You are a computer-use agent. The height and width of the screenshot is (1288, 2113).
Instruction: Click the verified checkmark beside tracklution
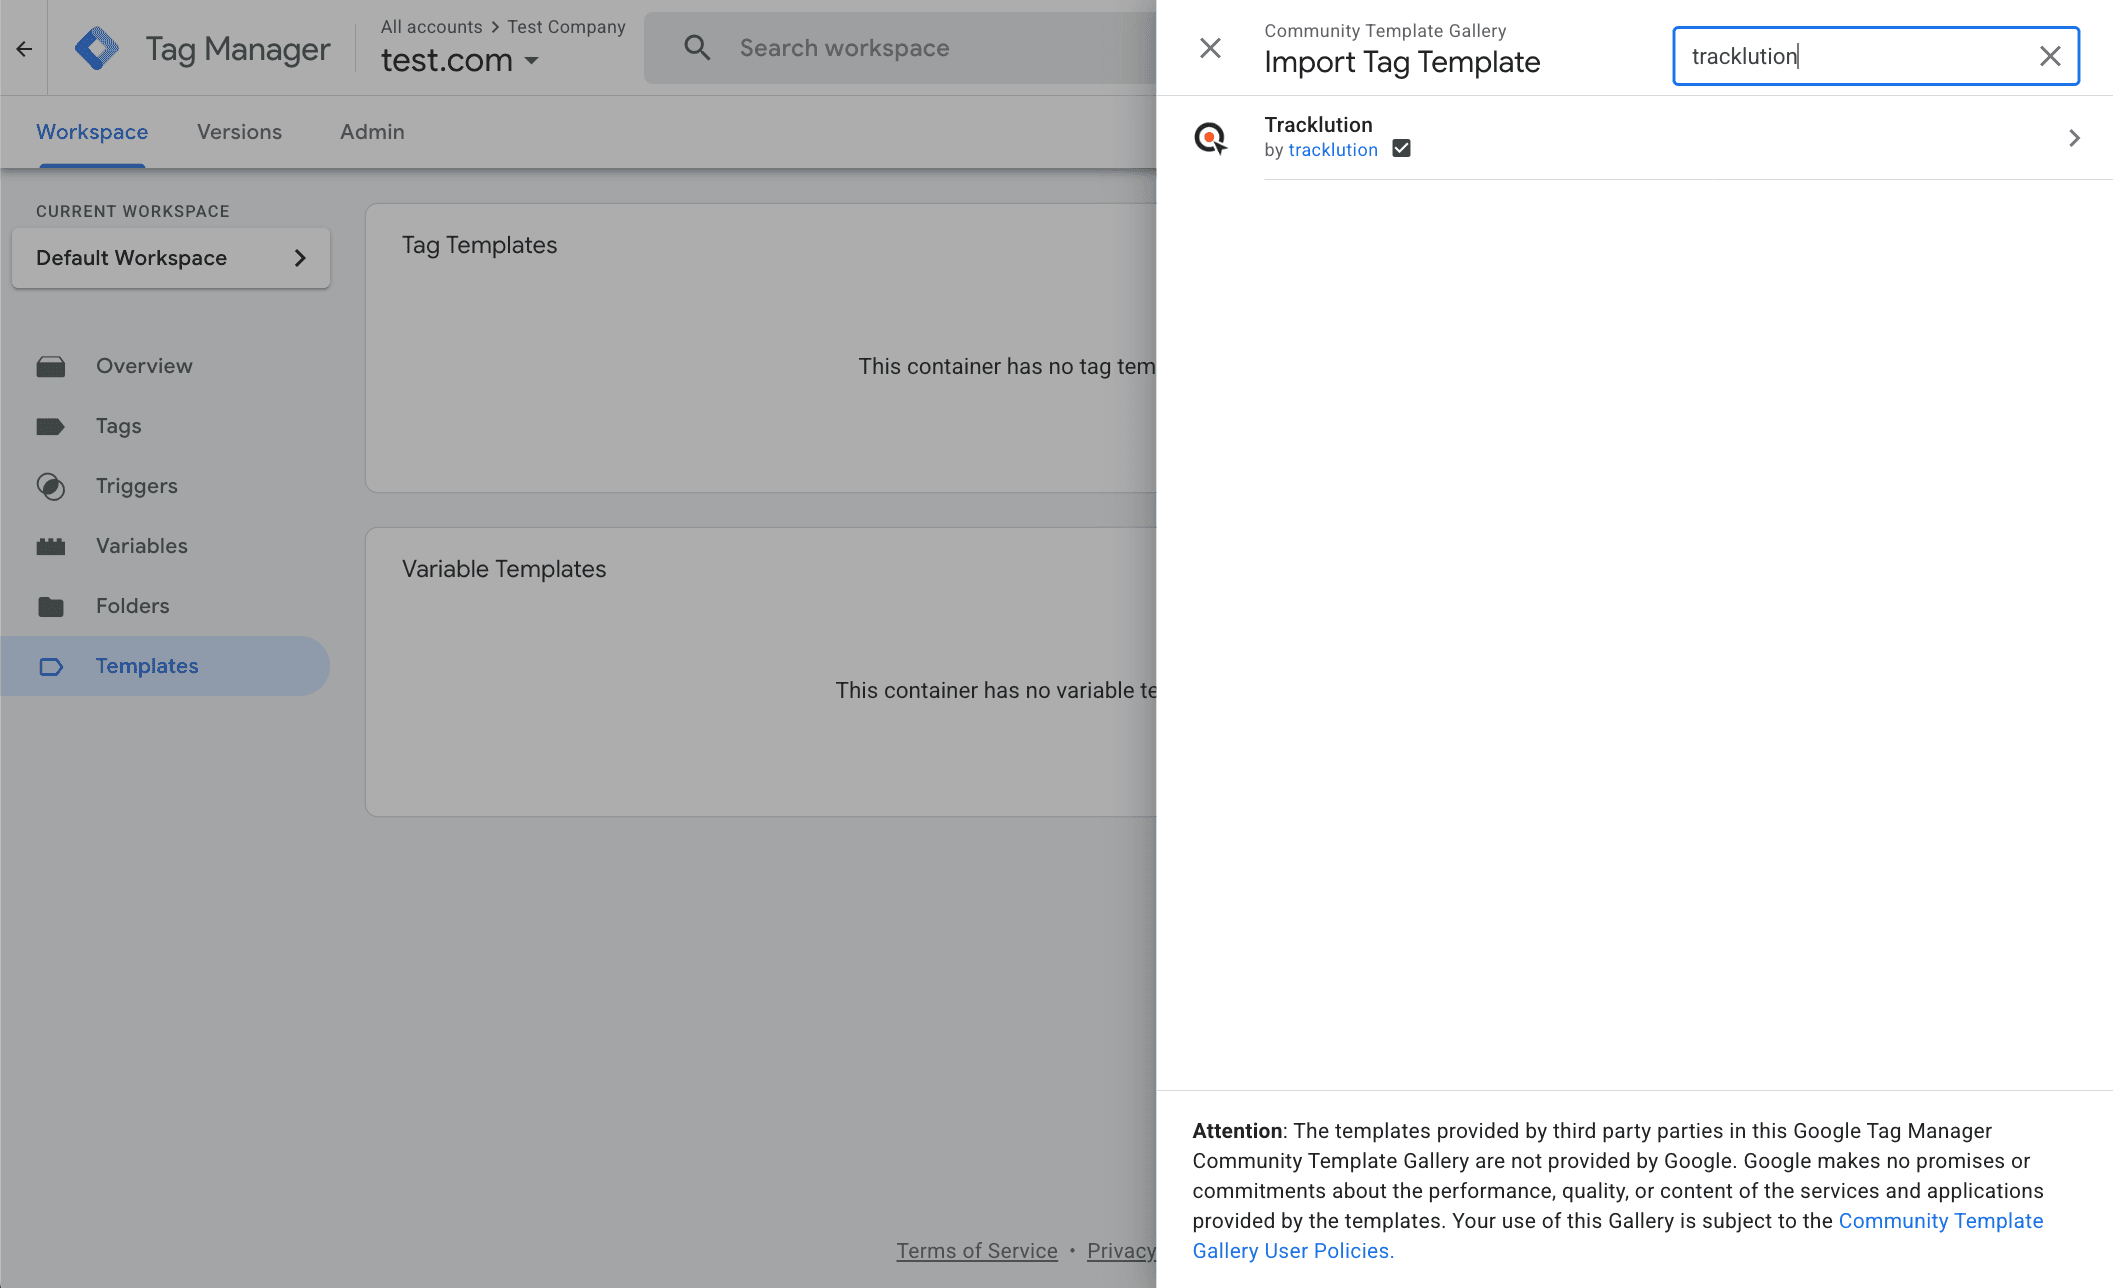coord(1401,149)
